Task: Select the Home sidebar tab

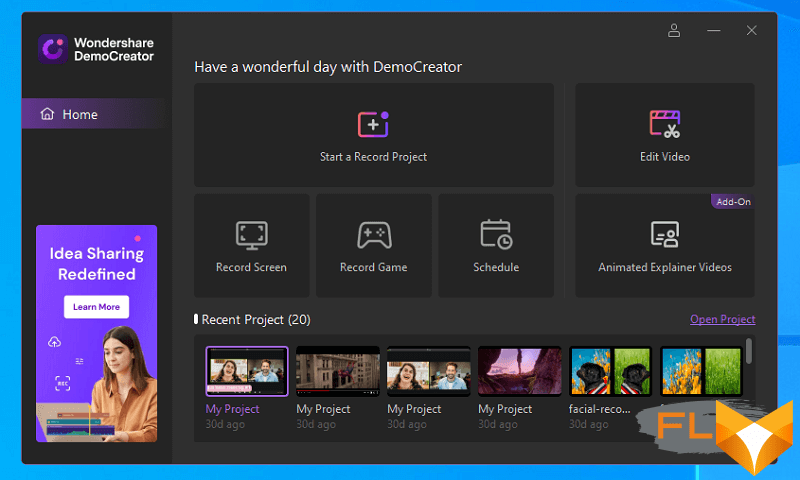Action: 80,114
